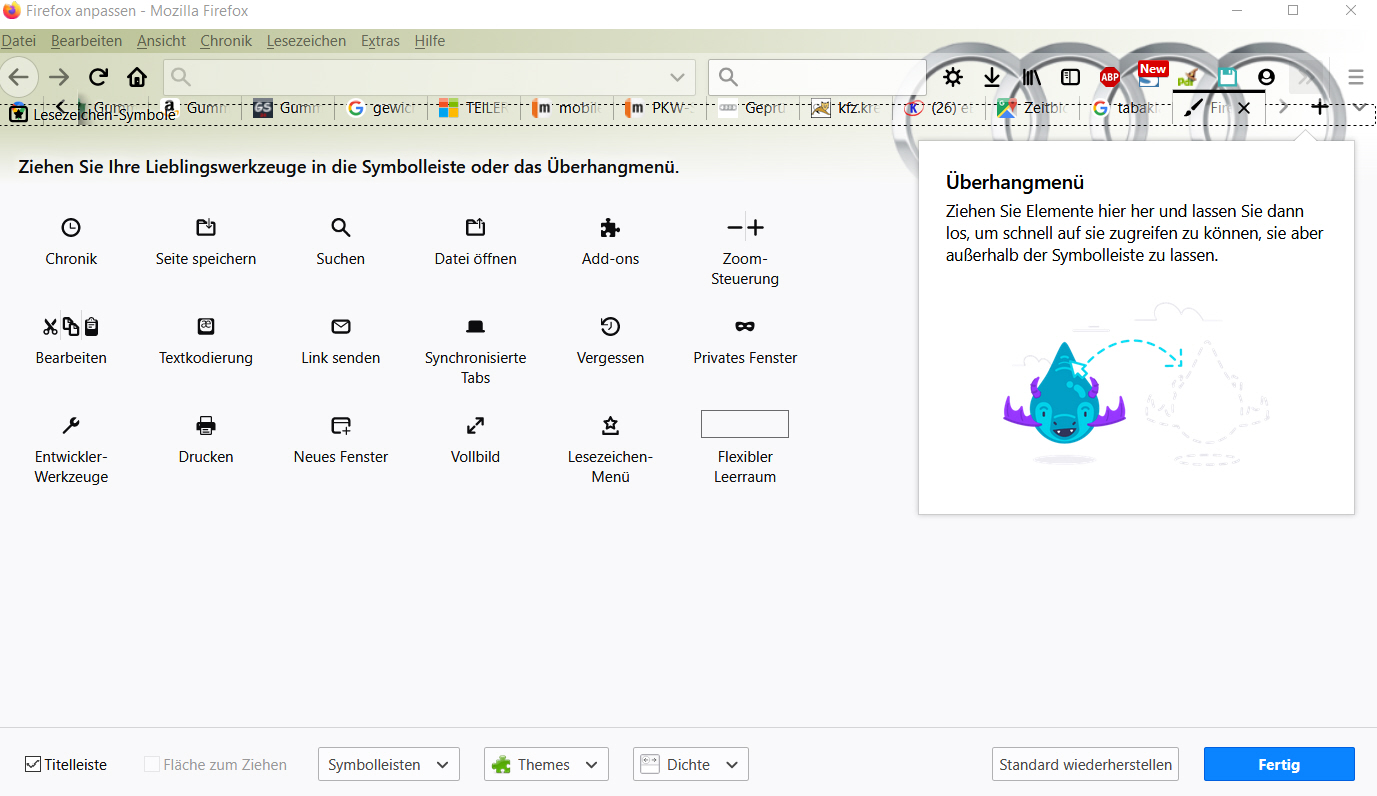
Task: Click the search field with magnifier
Action: [817, 77]
